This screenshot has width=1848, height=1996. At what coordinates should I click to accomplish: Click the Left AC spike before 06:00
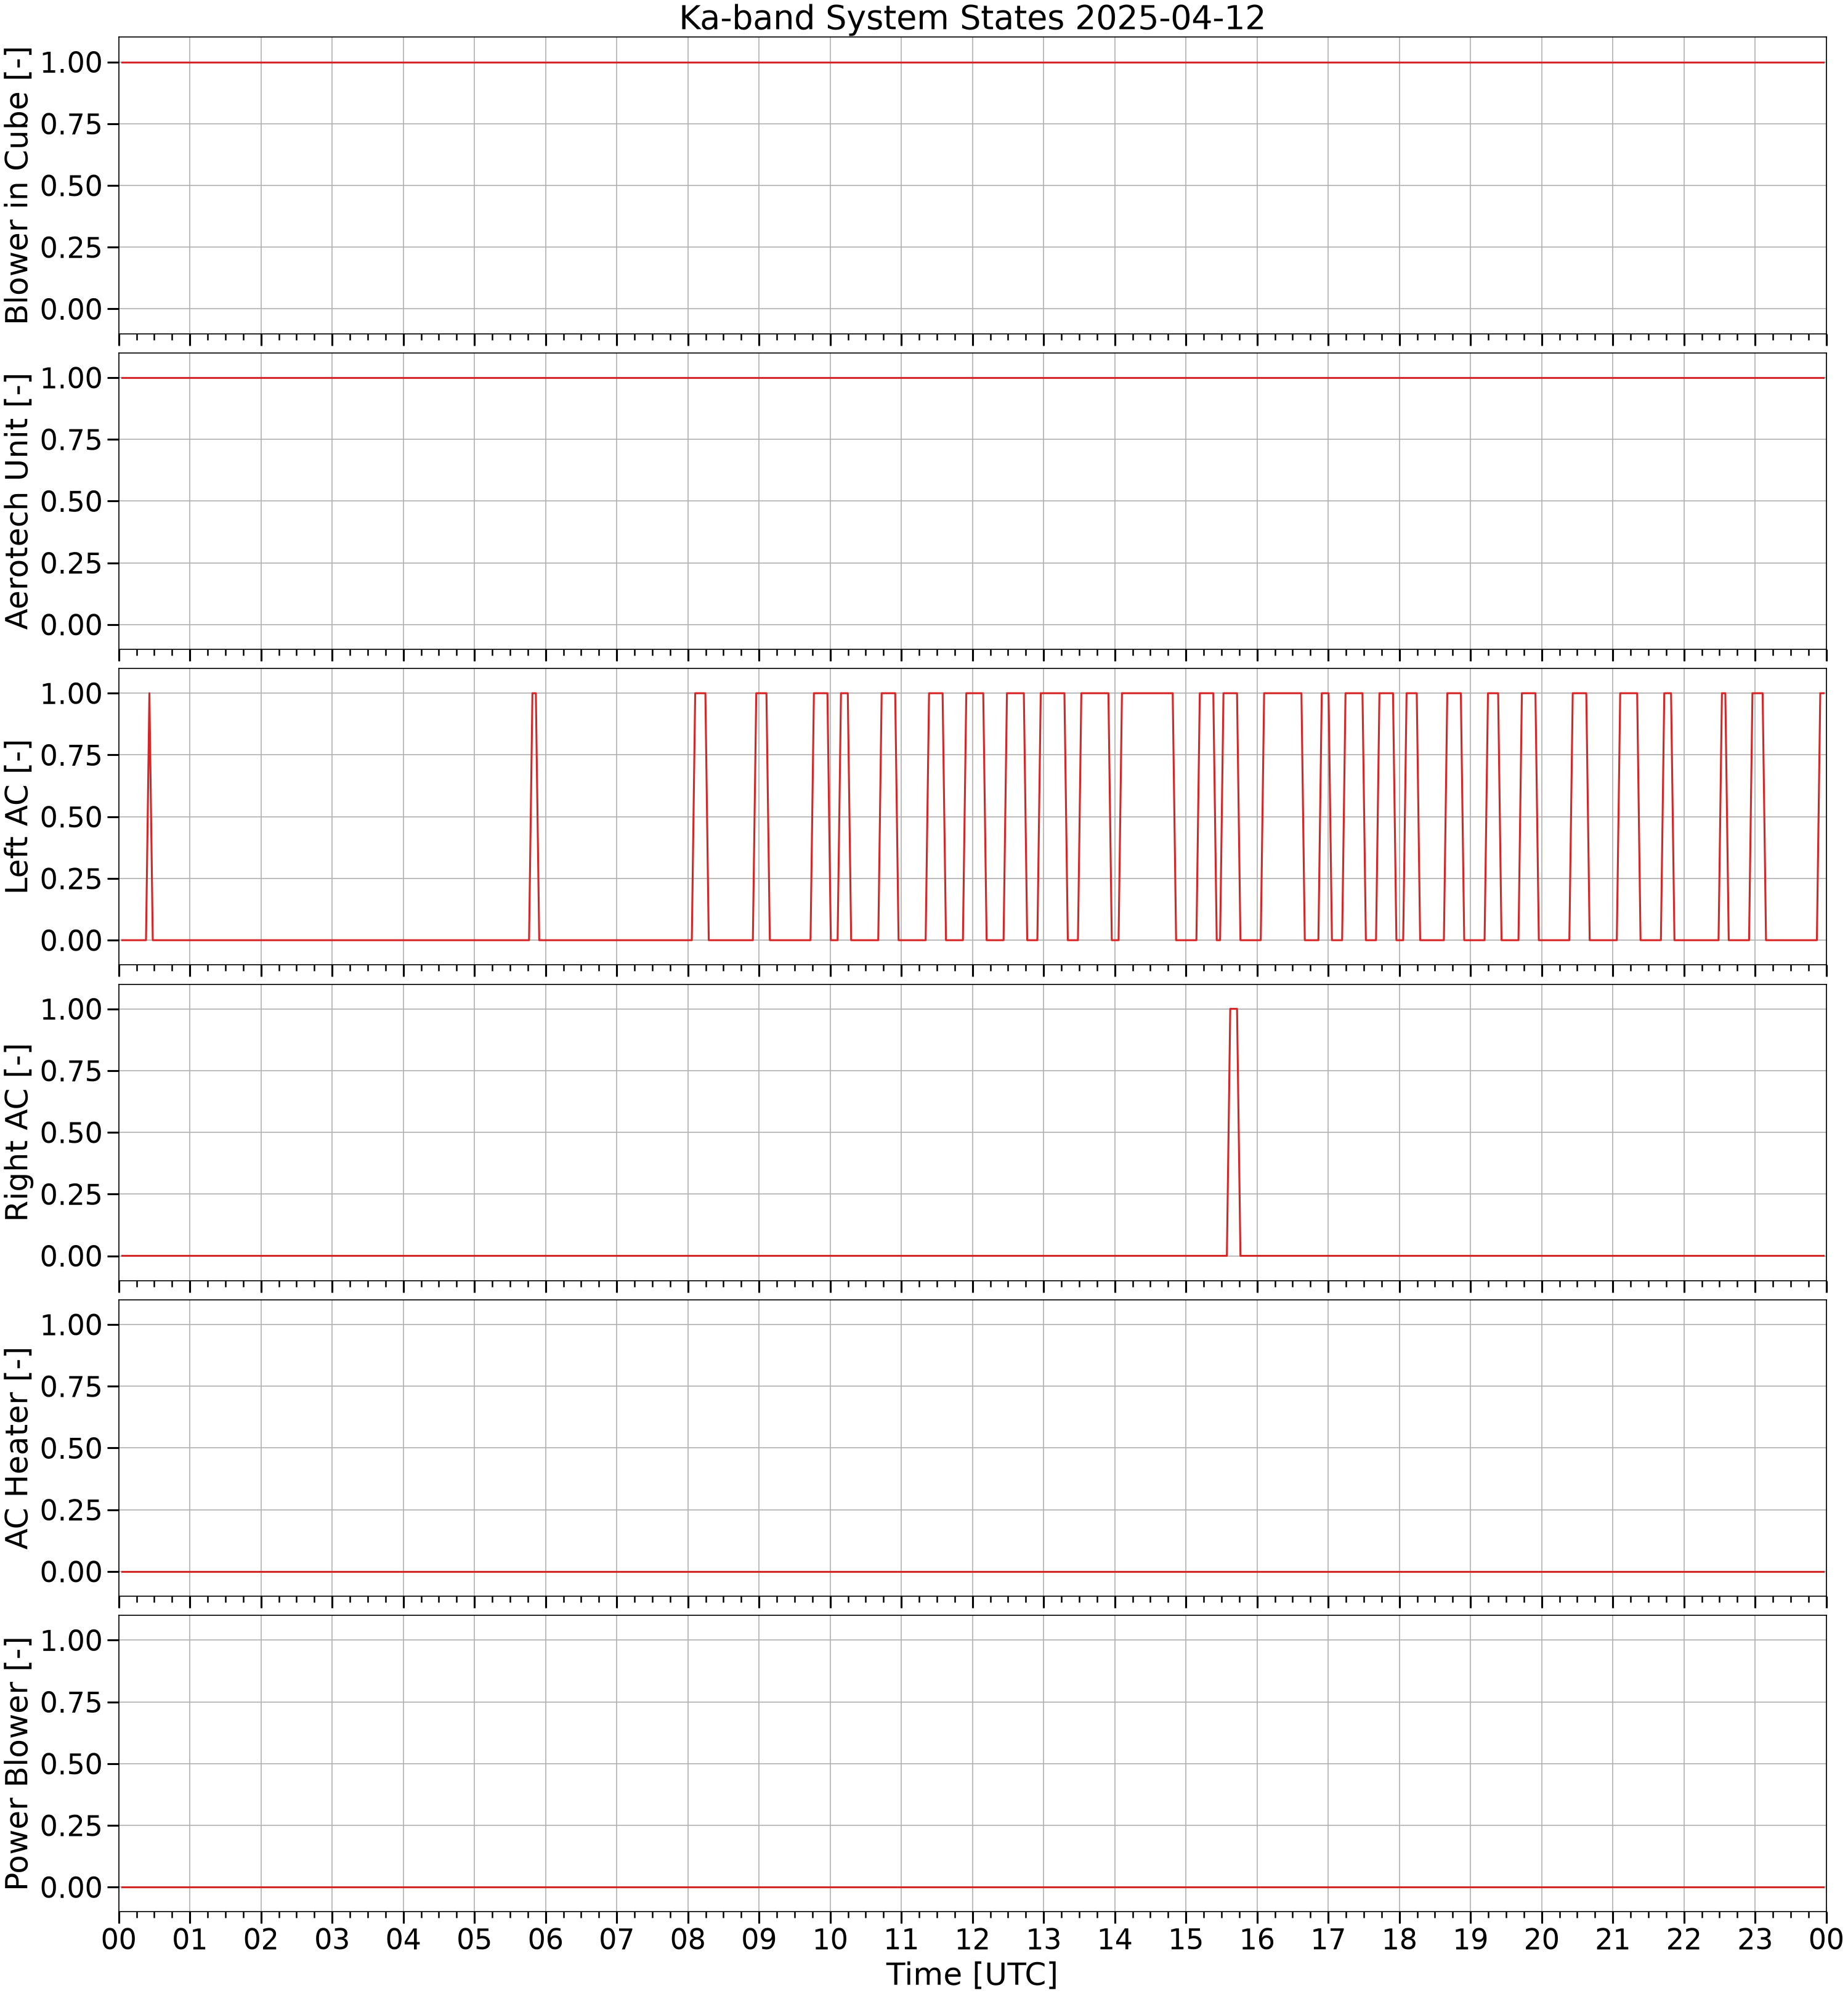pyautogui.click(x=534, y=816)
